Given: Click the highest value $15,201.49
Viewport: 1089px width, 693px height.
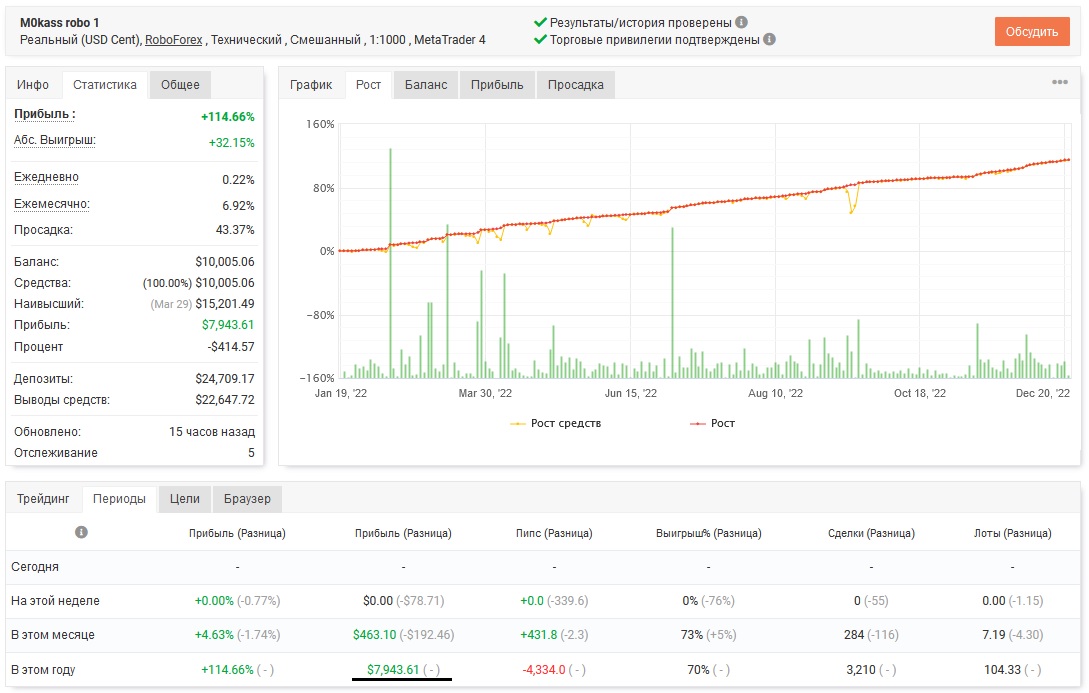Looking at the screenshot, I should [x=224, y=303].
